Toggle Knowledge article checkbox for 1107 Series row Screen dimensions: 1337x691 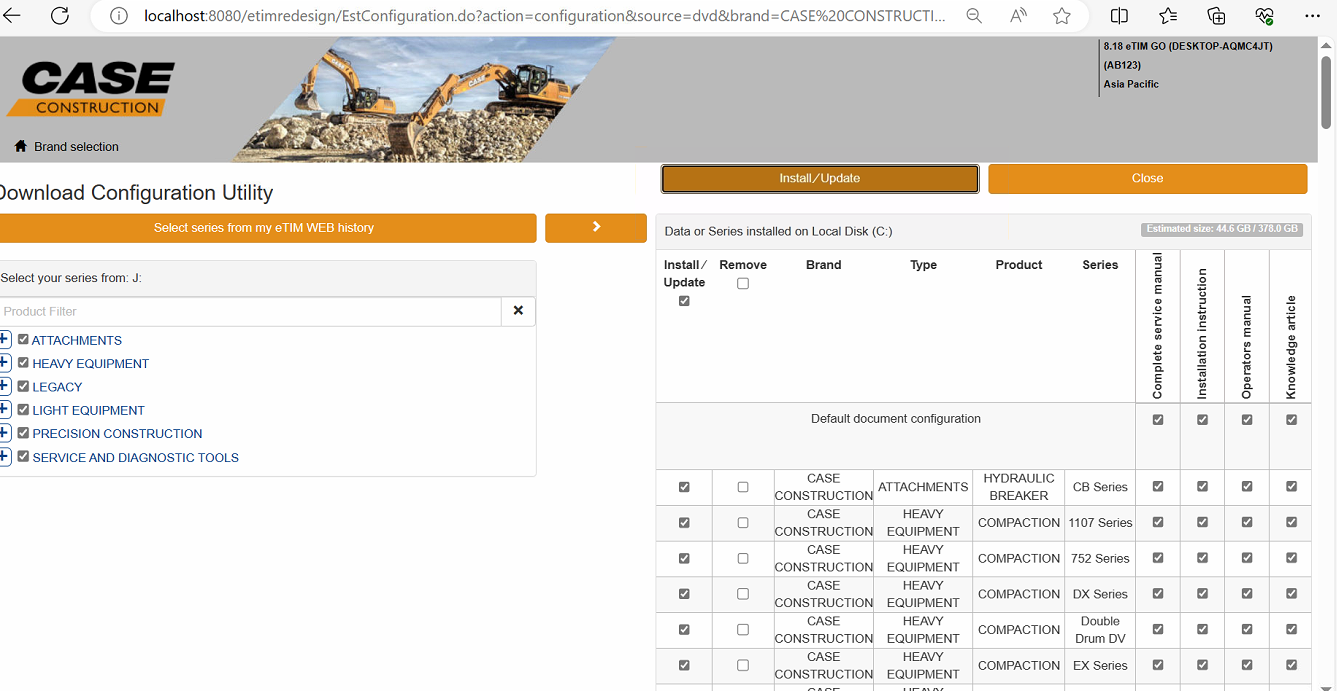pyautogui.click(x=1291, y=523)
